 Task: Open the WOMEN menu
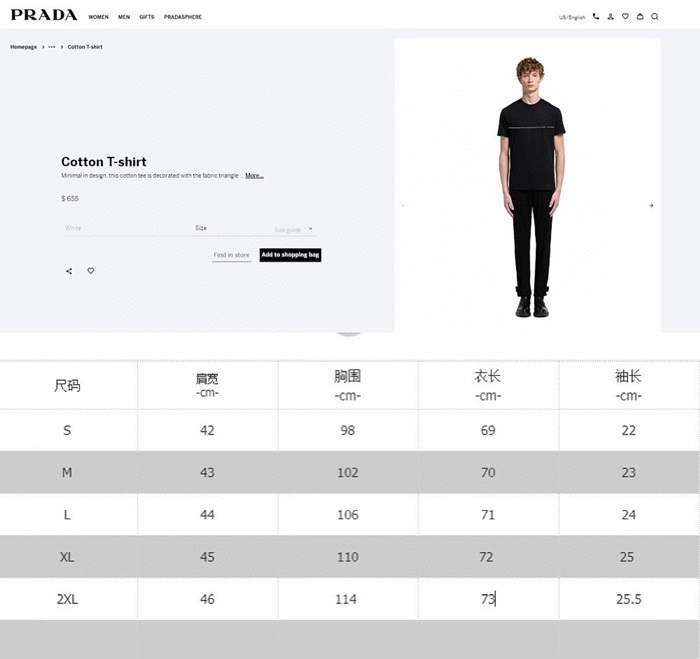[x=98, y=17]
